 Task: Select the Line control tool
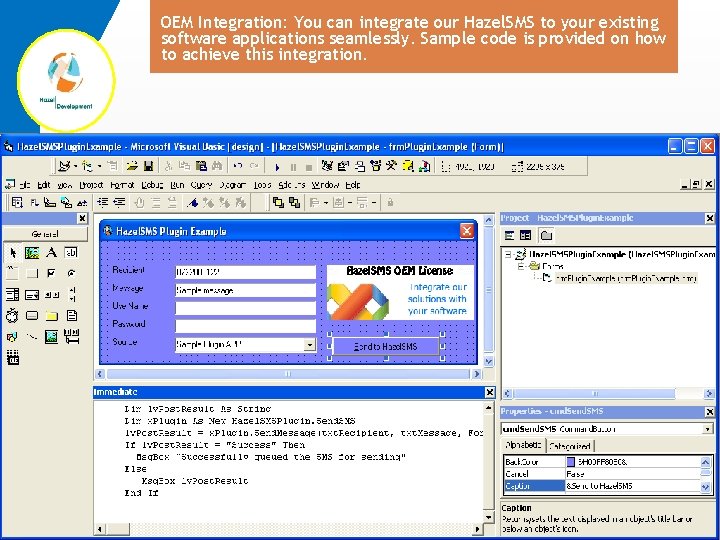click(x=32, y=337)
